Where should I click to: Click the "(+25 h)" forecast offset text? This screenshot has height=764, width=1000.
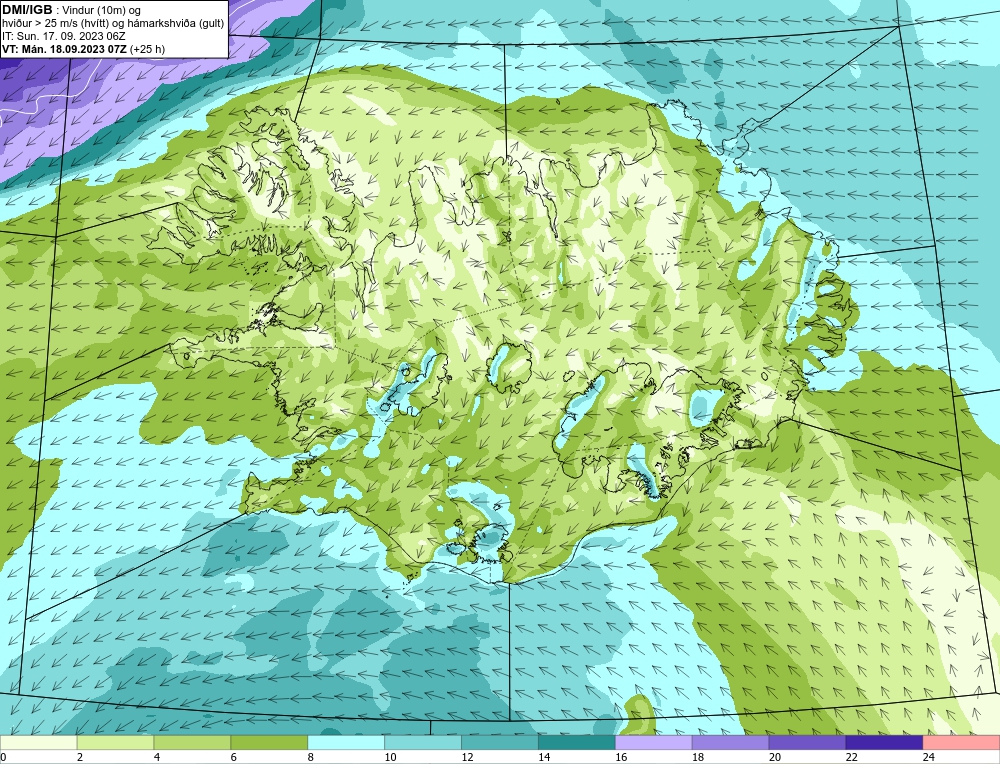[147, 49]
